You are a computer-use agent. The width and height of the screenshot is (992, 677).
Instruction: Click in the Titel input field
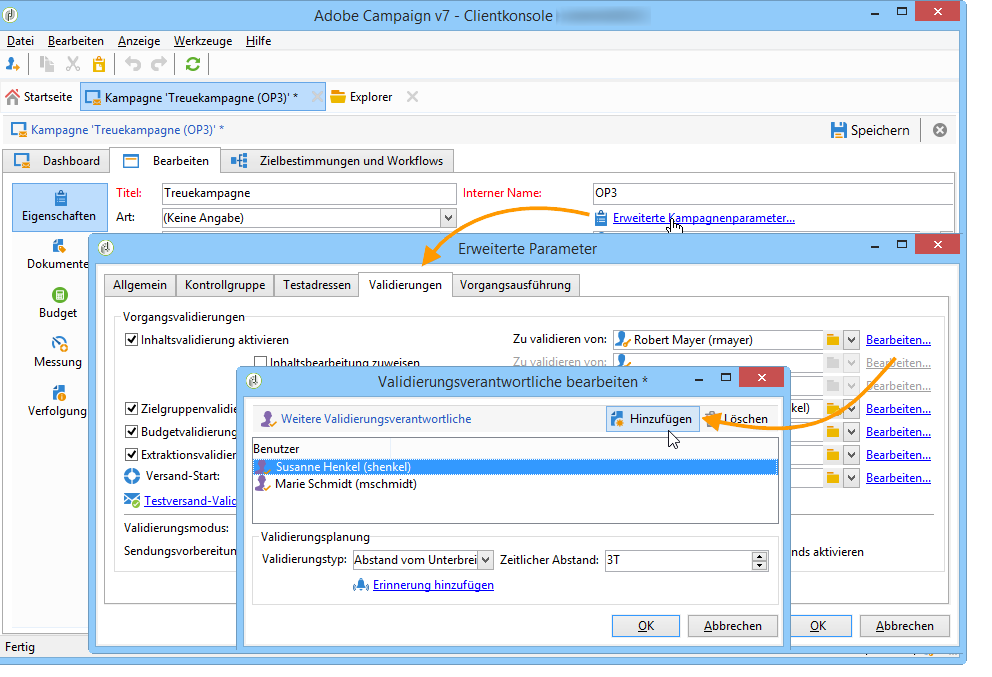tap(309, 194)
